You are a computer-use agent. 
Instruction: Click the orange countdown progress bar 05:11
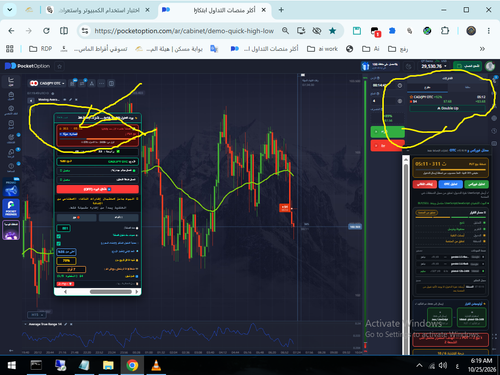(x=450, y=169)
